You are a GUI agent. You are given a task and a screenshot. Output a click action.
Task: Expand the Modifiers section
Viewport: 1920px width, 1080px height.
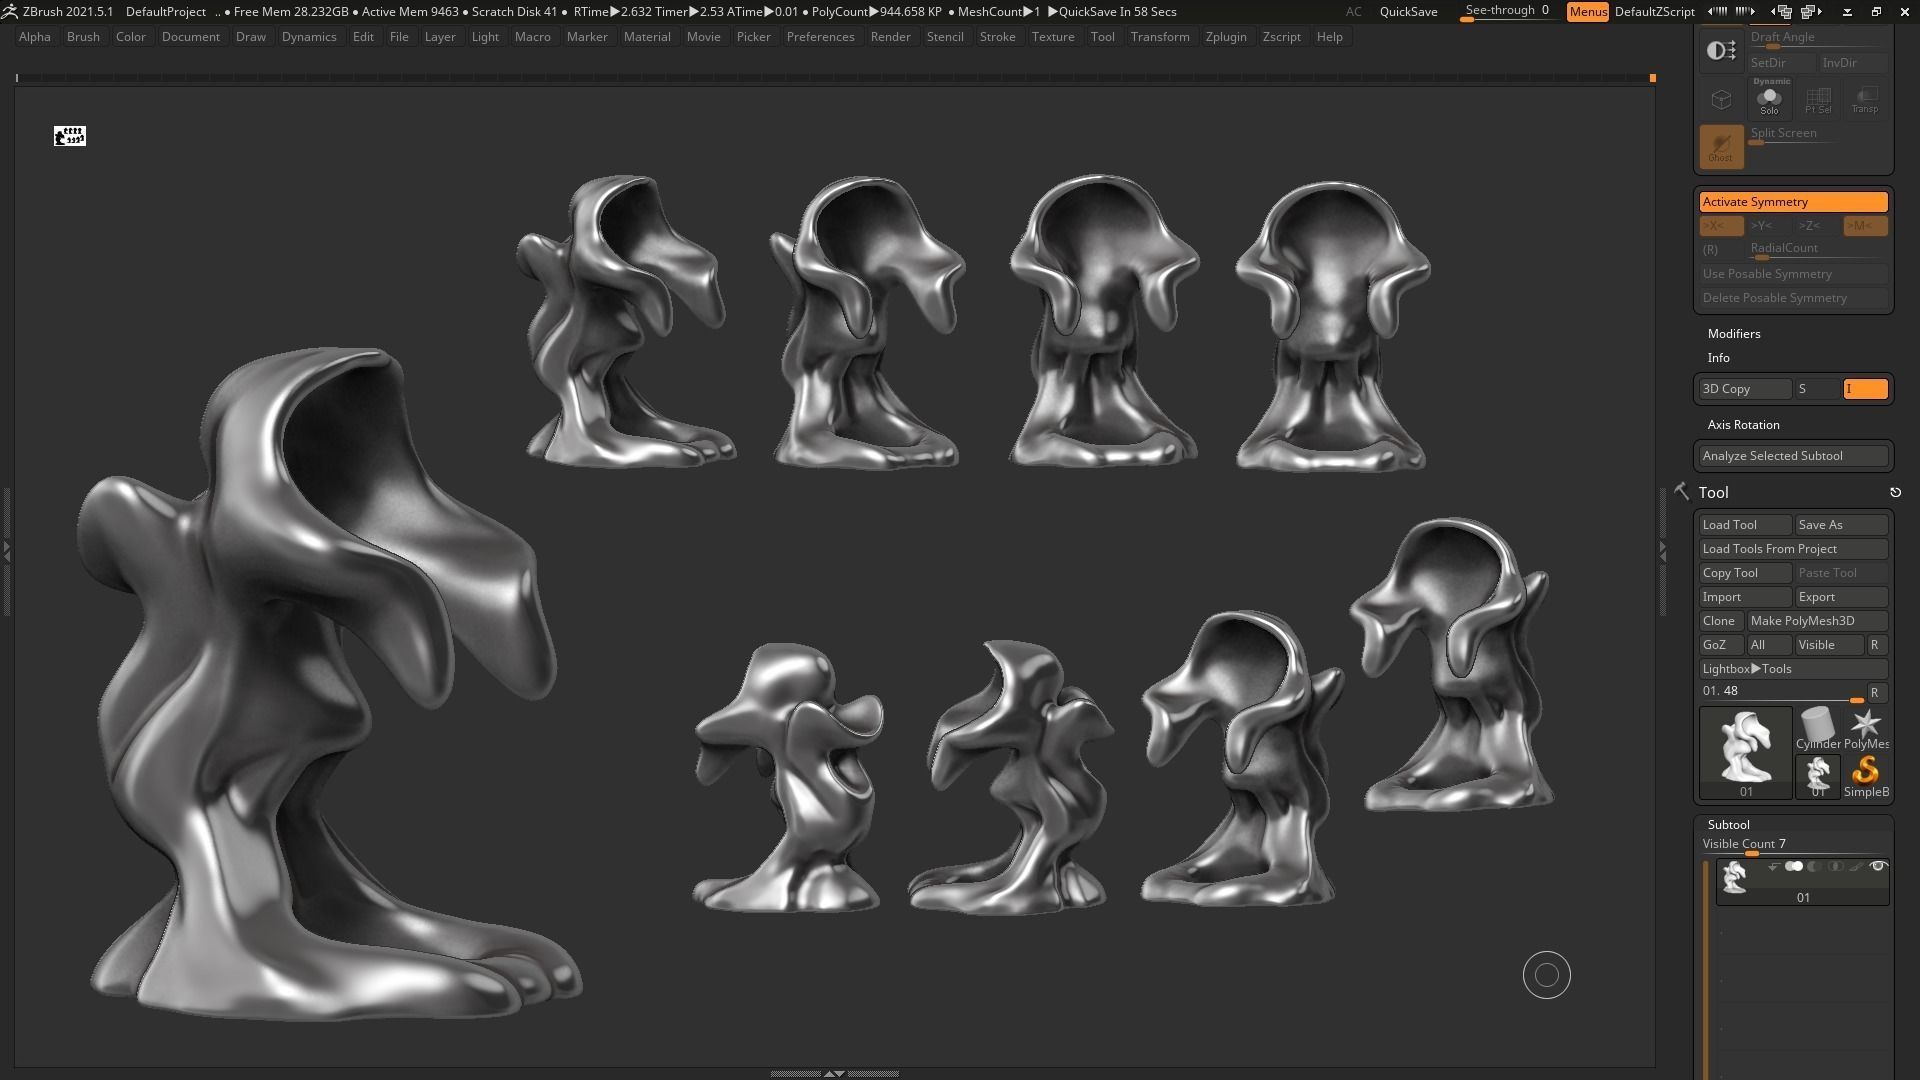[x=1733, y=334]
